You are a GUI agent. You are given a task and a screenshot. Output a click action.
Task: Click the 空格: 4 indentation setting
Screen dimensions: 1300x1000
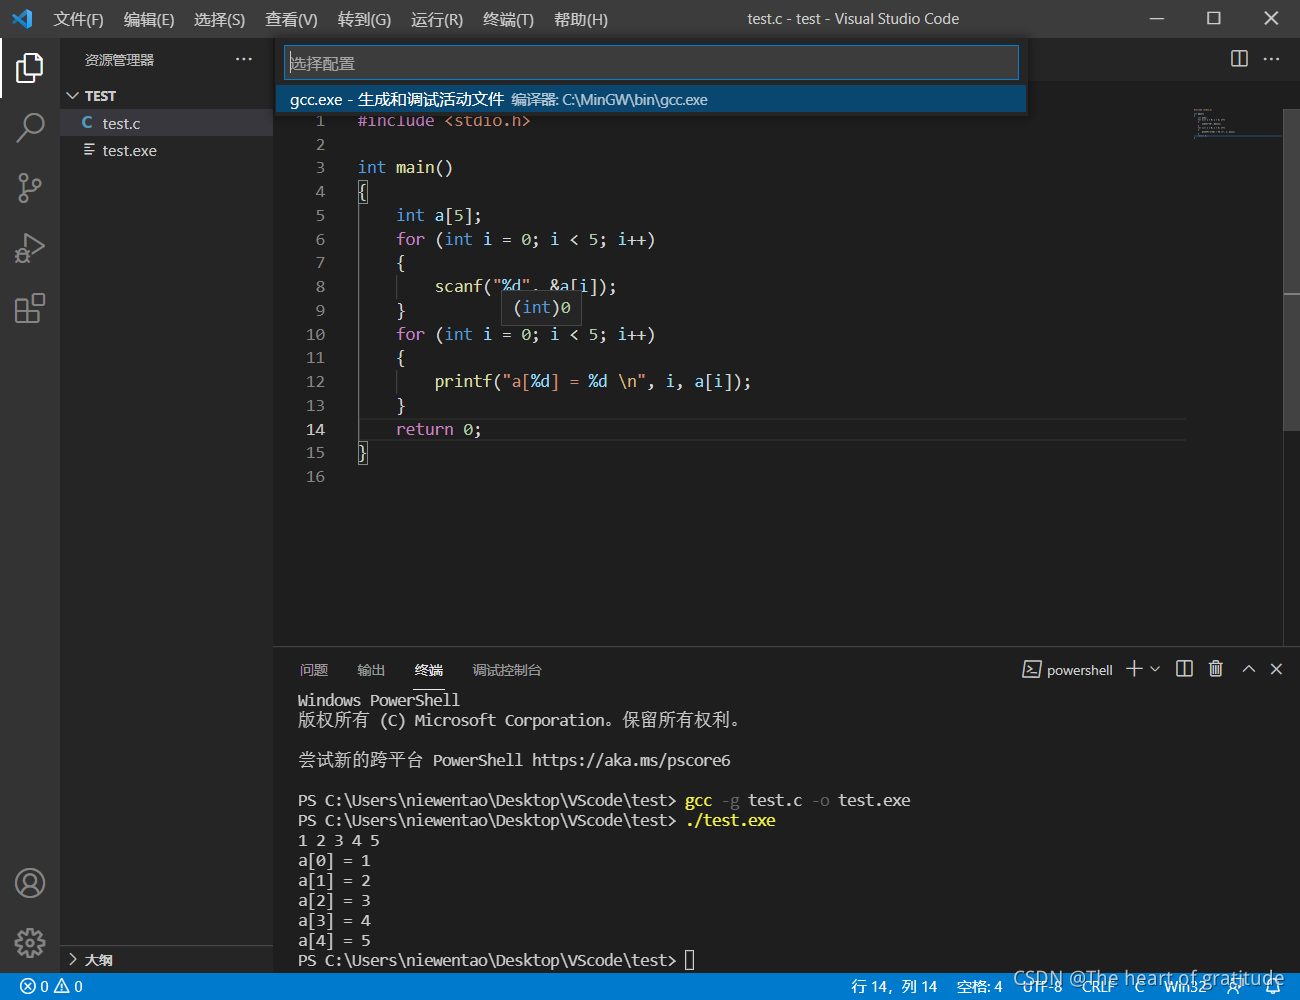[979, 987]
